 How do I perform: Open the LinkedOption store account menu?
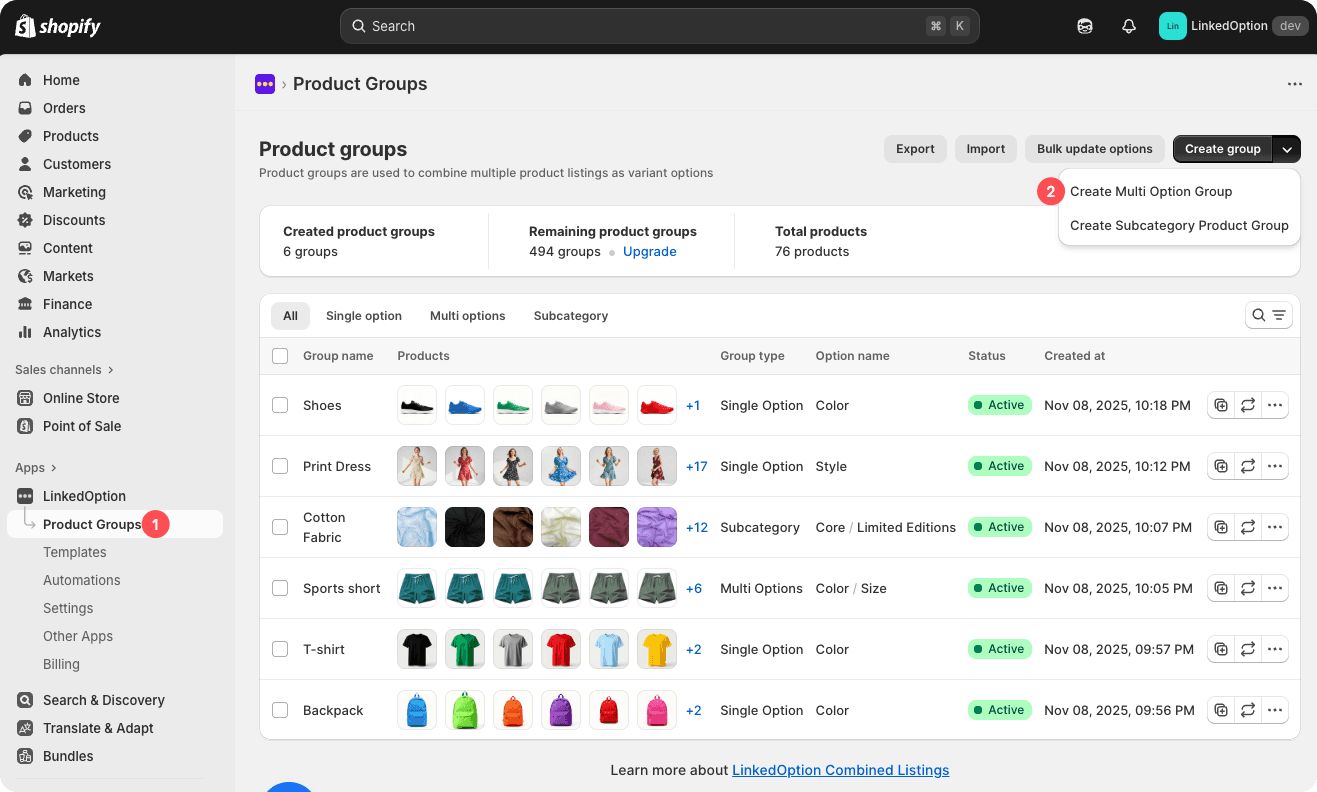click(x=1234, y=26)
